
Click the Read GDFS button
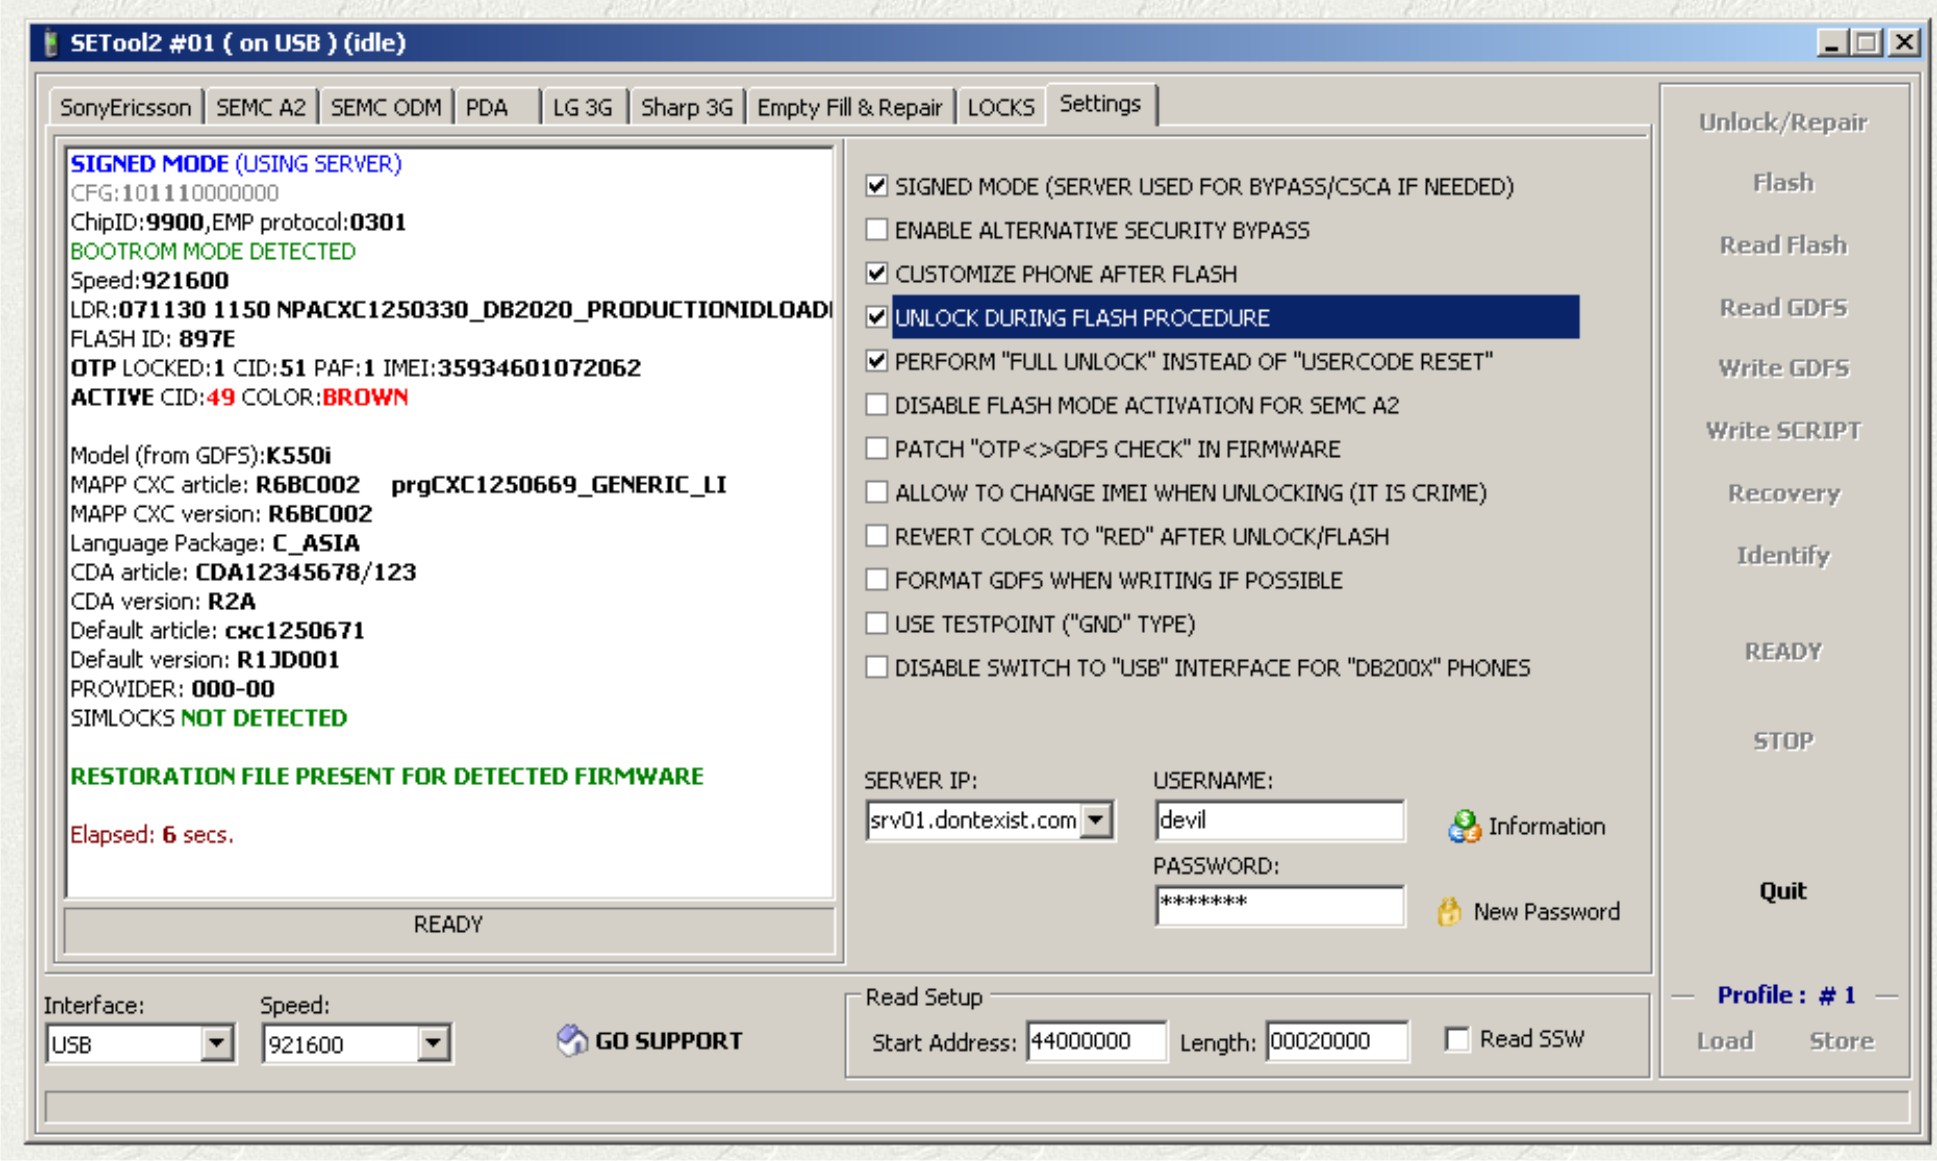pos(1783,307)
